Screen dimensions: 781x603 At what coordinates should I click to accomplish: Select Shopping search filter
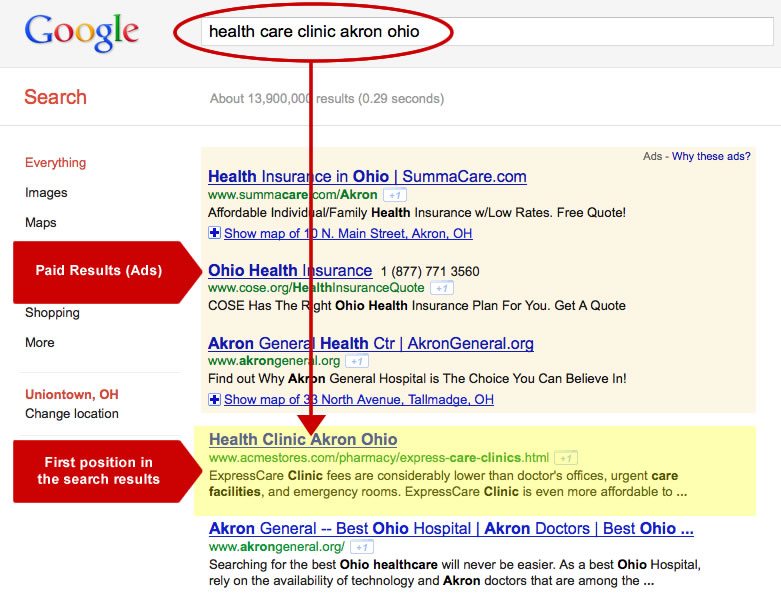[x=52, y=312]
